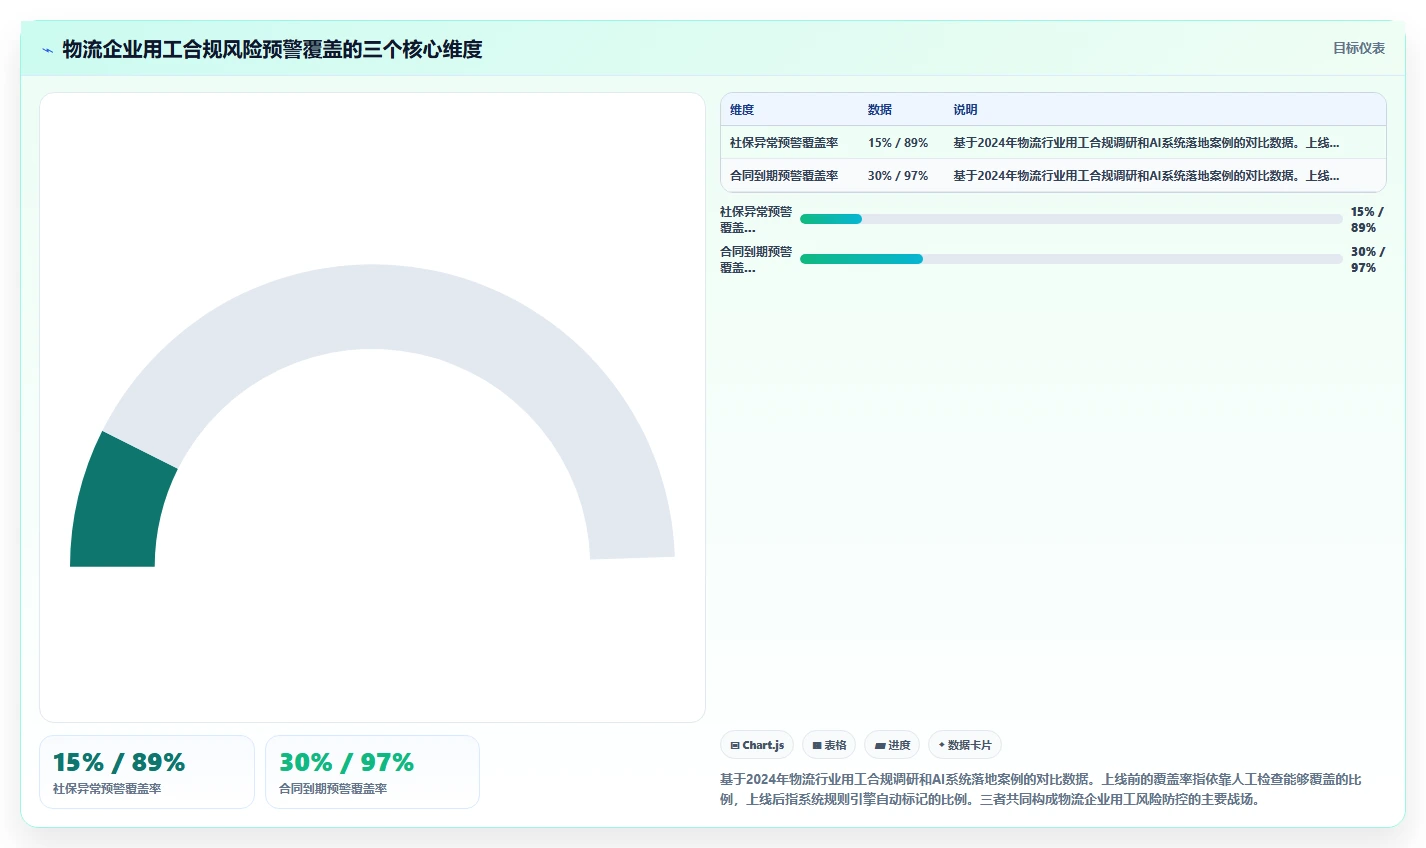Select the 合同到期预警覆盖率 table cell
Viewport: 1426px width, 848px height.
[784, 176]
